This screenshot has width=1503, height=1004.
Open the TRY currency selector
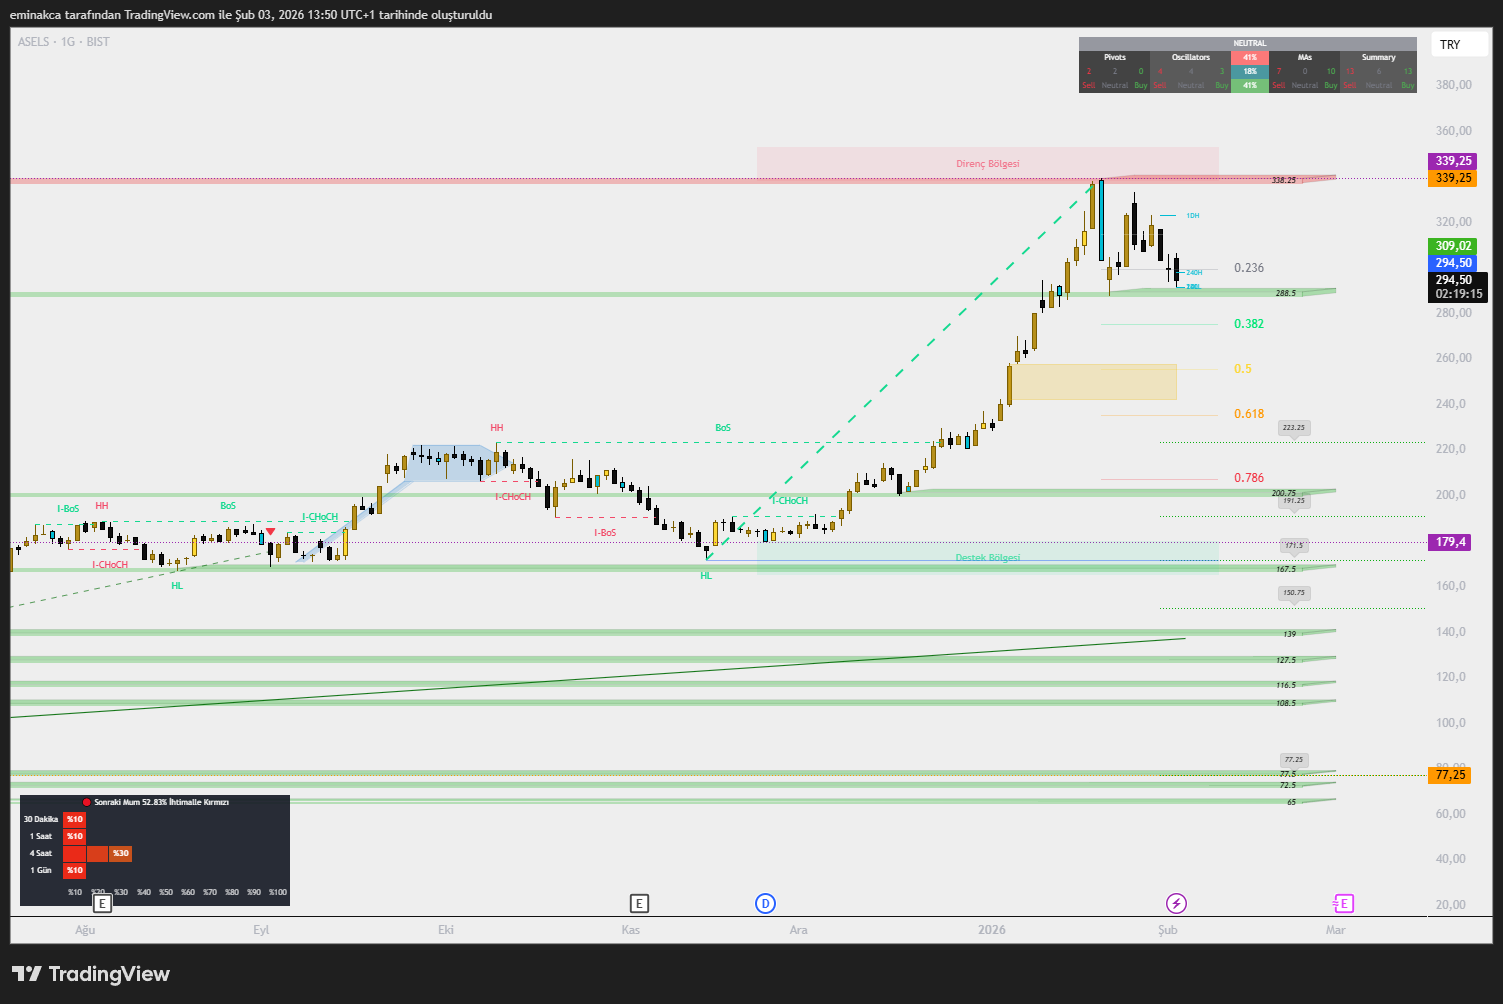pyautogui.click(x=1450, y=45)
